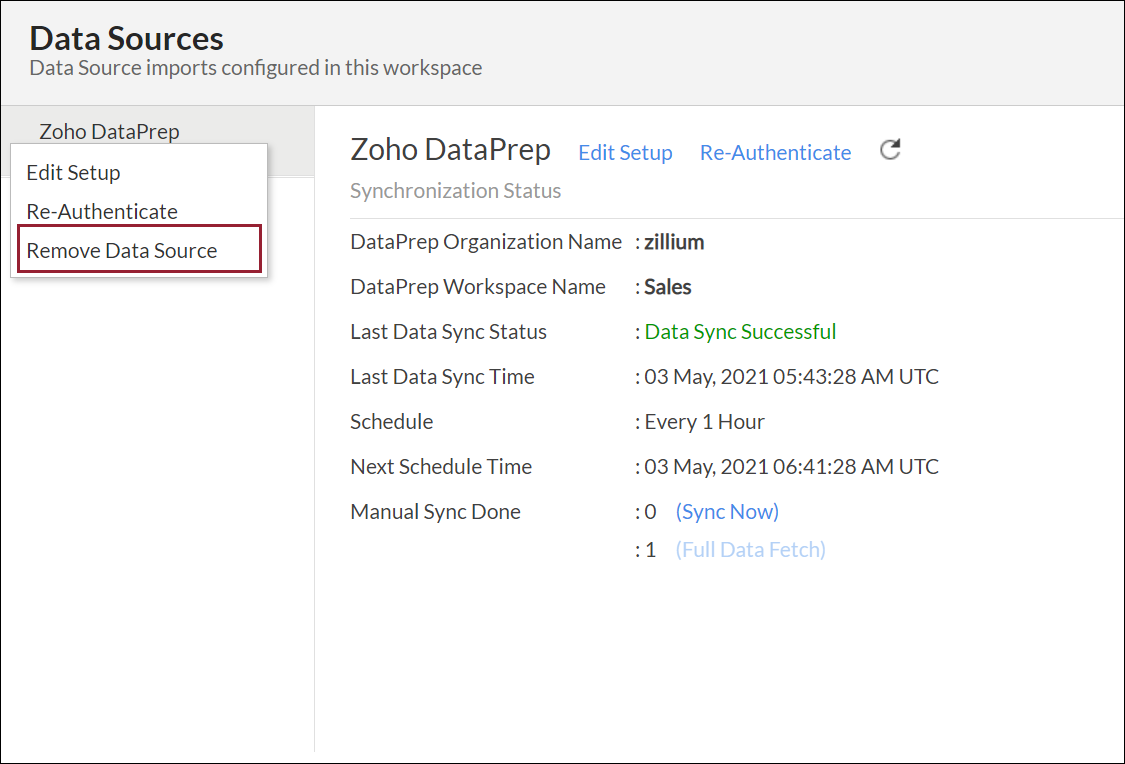
Task: Click the Re-Authenticate link in header
Action: [x=775, y=153]
